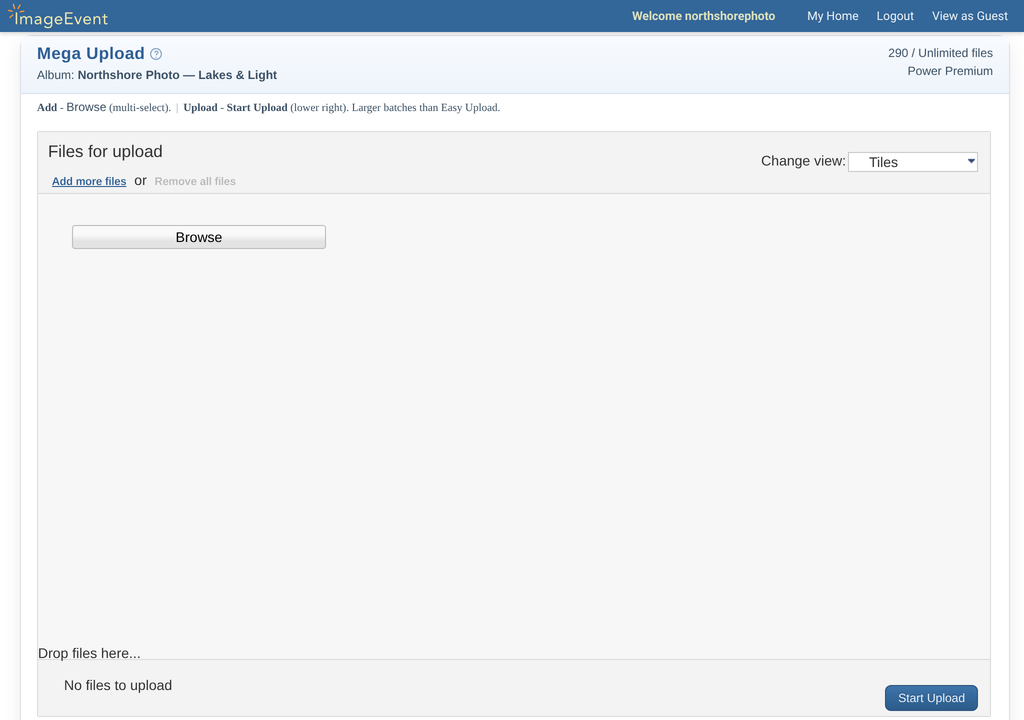Click the Files for upload heading
This screenshot has width=1024, height=720.
pos(105,152)
